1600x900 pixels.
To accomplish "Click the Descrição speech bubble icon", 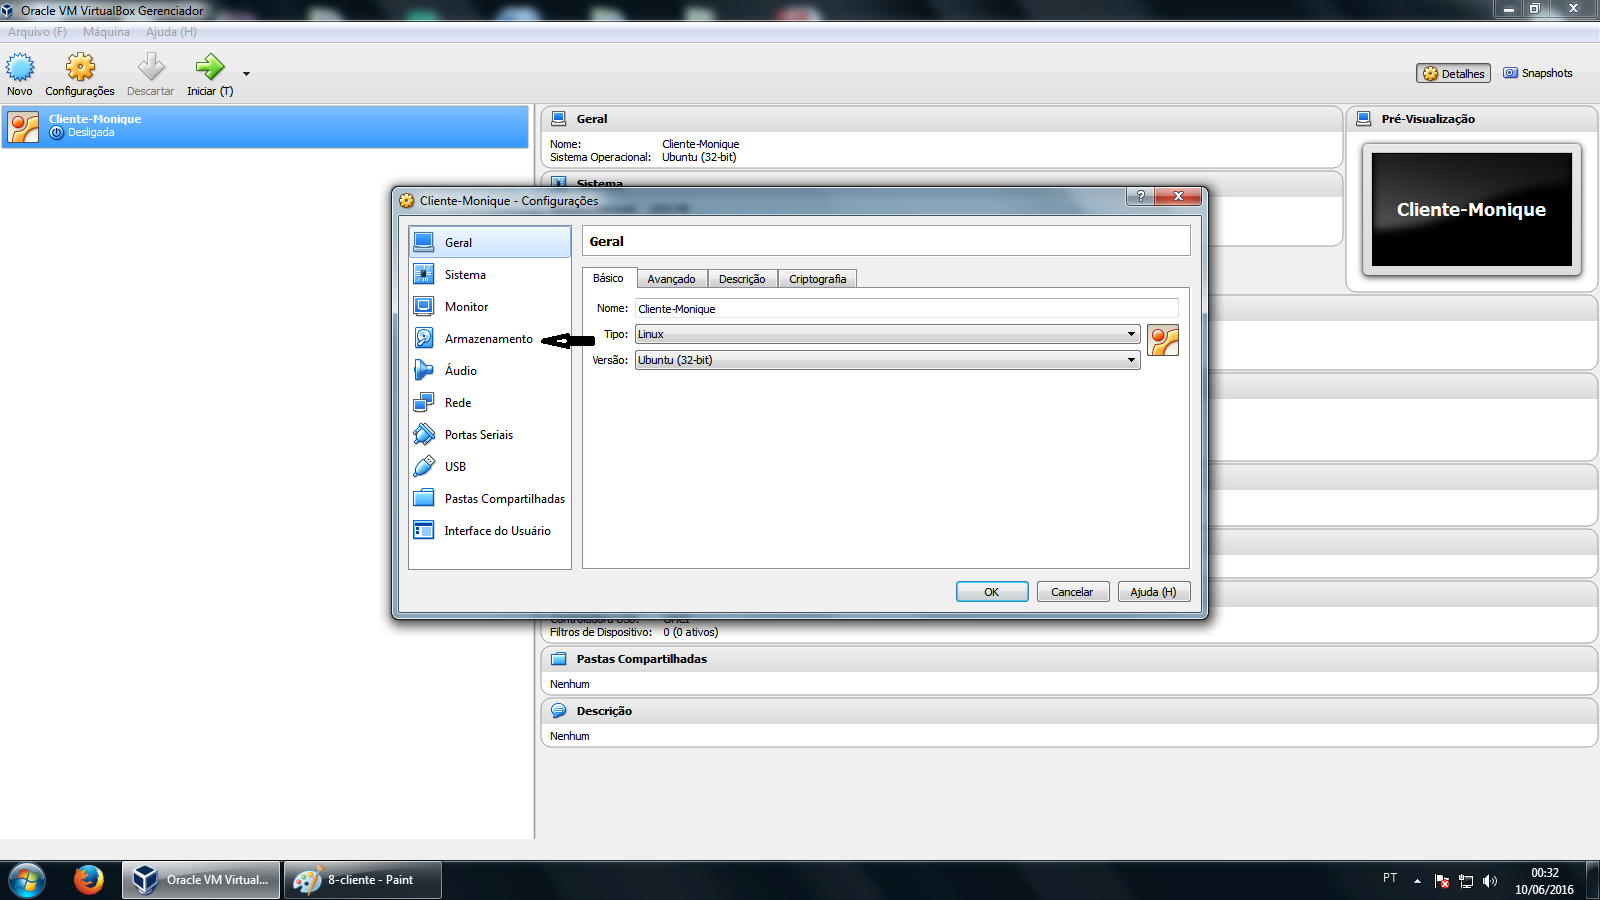I will (559, 711).
